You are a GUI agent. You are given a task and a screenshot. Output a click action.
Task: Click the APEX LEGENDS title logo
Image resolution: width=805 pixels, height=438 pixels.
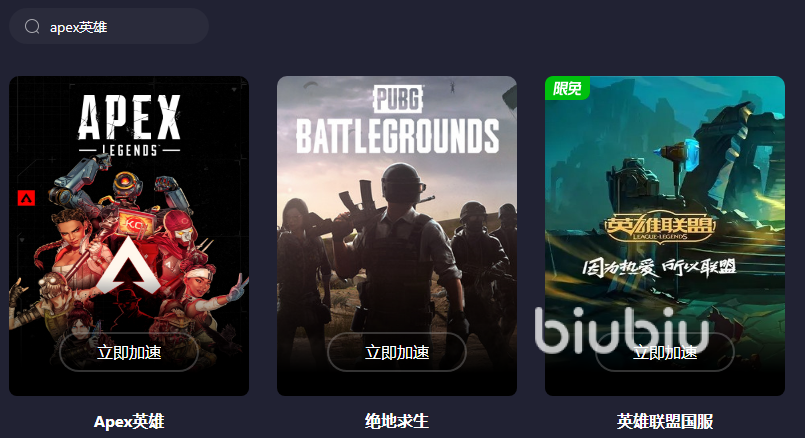(129, 125)
